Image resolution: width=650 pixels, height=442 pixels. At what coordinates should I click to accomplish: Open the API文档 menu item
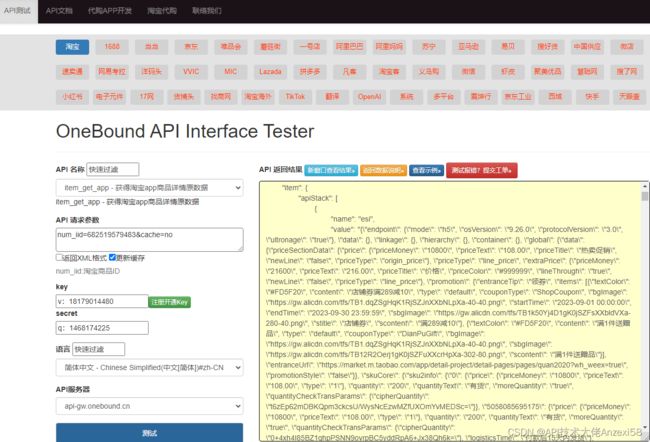pos(59,11)
